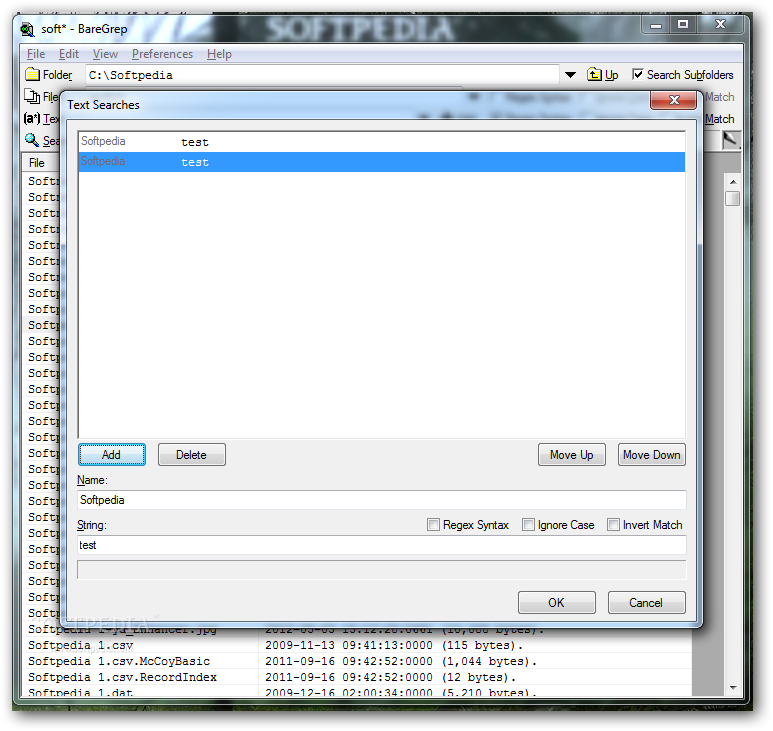The image size is (773, 731).
Task: Toggle Search Subfolders checkbox
Action: point(637,74)
